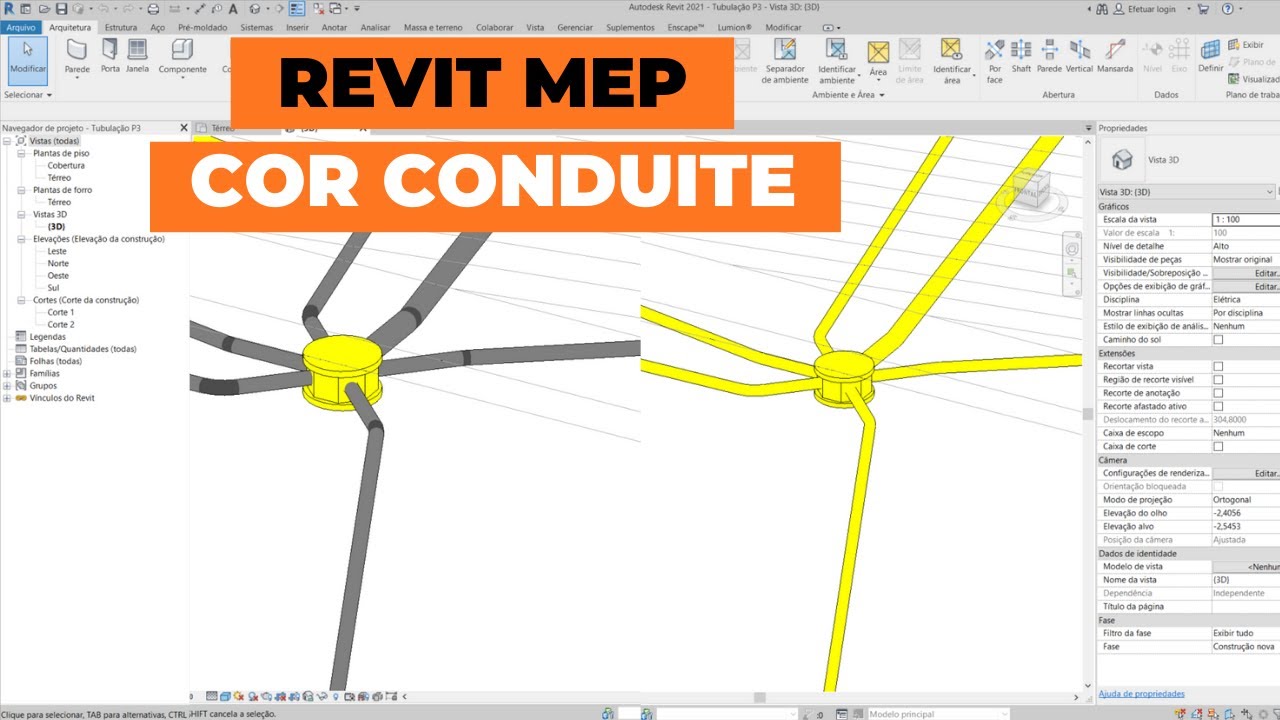Click the ViewCube in 3D view
The height and width of the screenshot is (720, 1280).
pos(1030,190)
